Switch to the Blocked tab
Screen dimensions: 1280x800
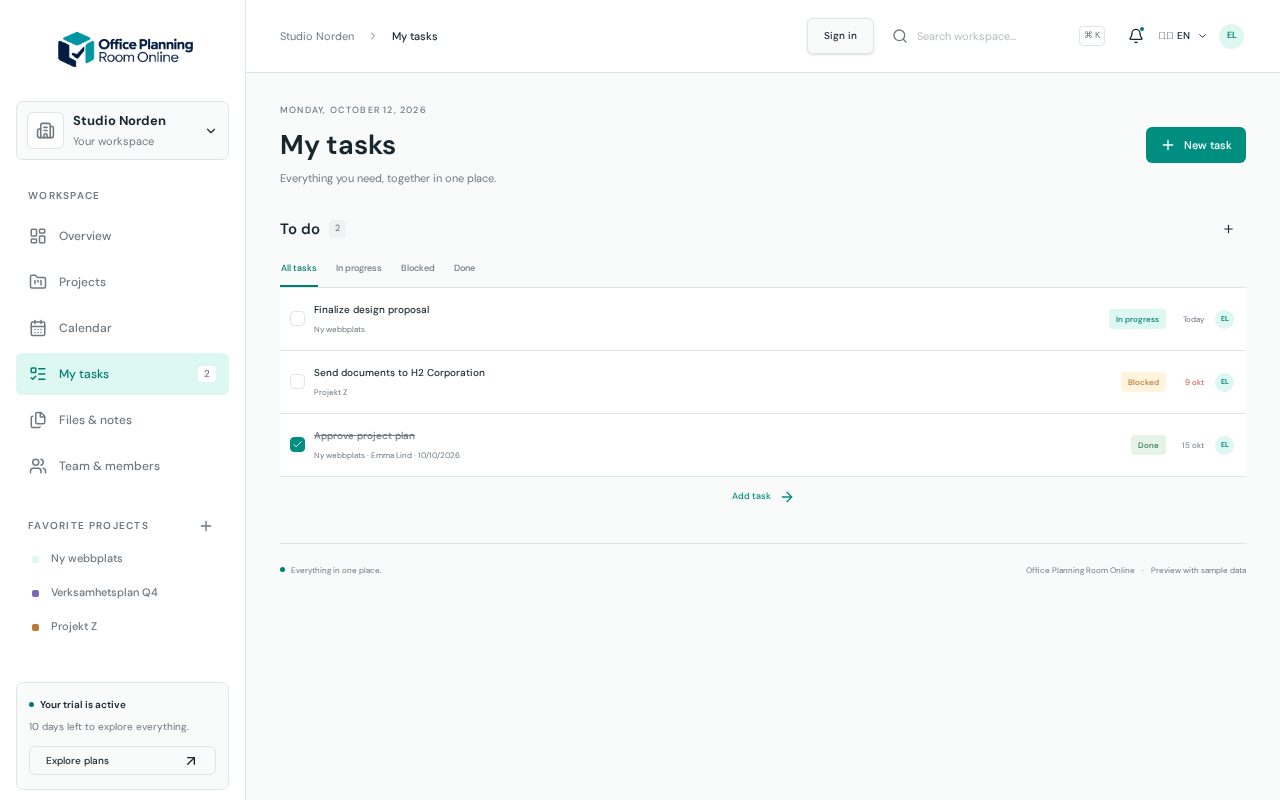click(x=418, y=268)
